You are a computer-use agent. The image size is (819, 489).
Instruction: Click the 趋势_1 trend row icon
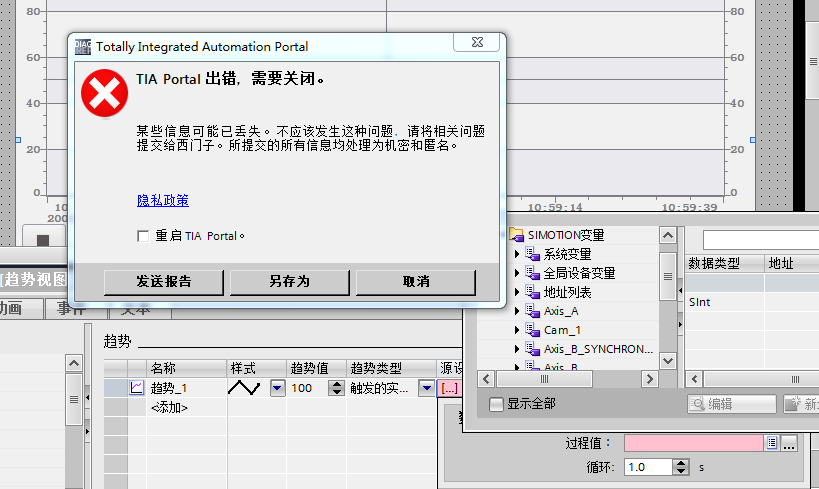137,388
